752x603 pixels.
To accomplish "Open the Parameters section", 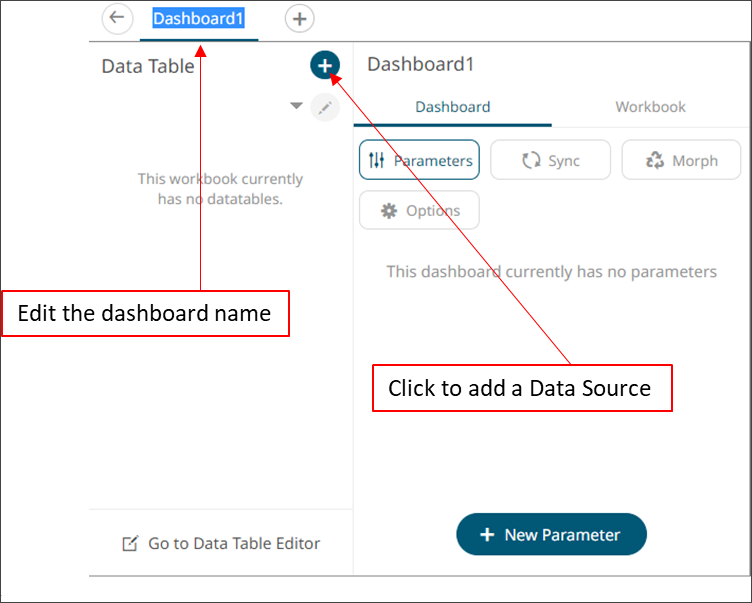I will tap(419, 160).
